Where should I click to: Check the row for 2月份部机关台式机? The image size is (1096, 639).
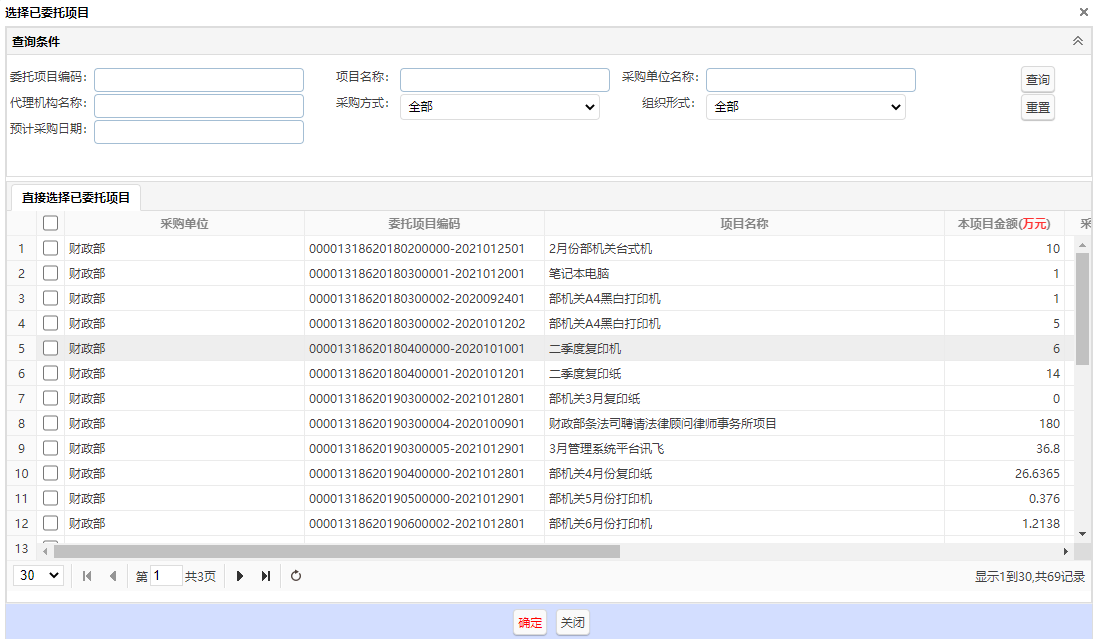click(x=51, y=248)
